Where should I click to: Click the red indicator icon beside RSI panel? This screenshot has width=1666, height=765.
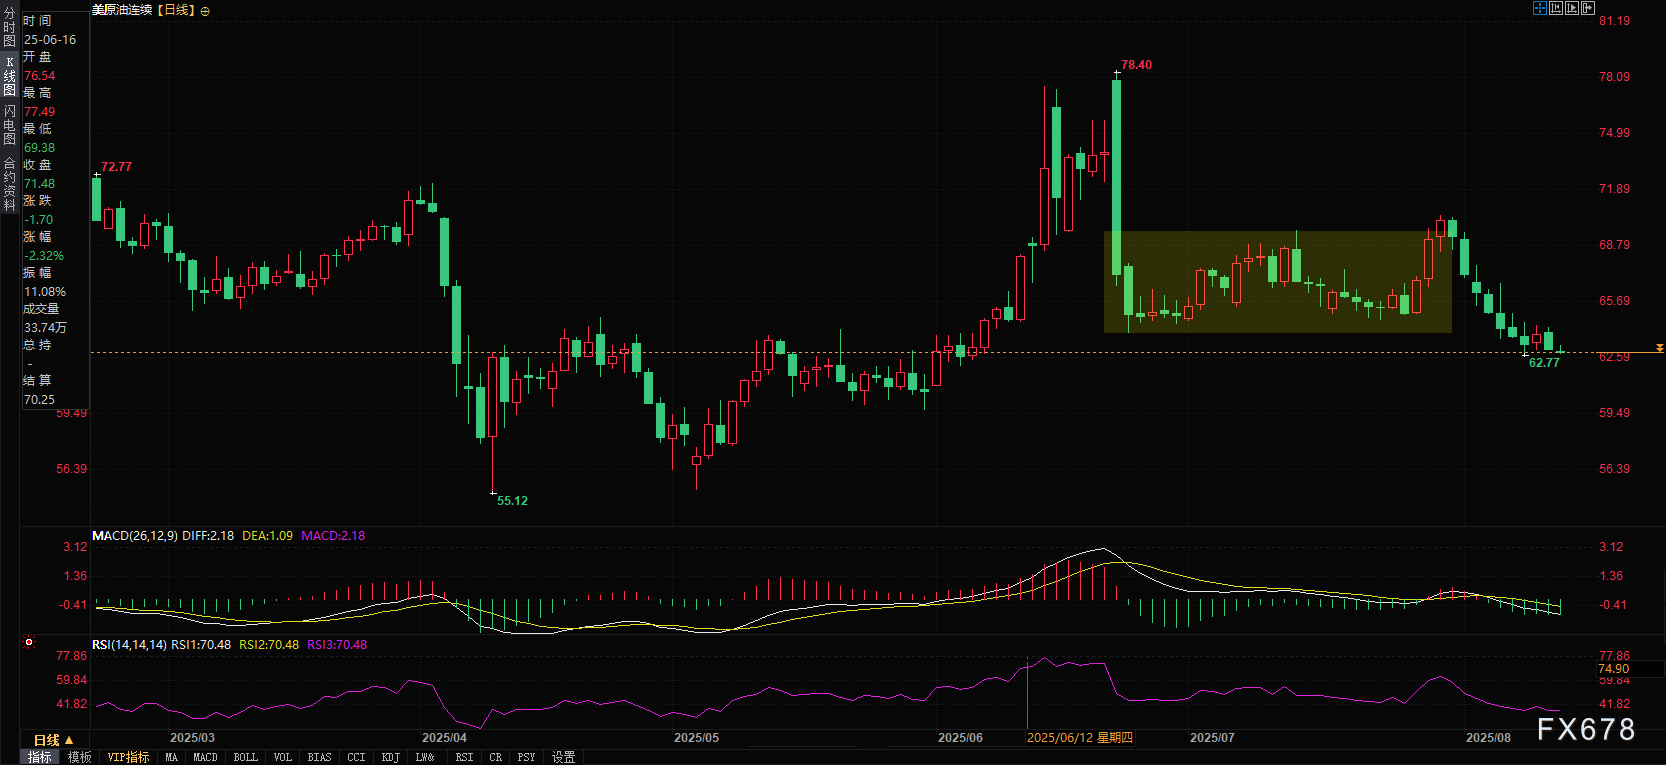[29, 642]
